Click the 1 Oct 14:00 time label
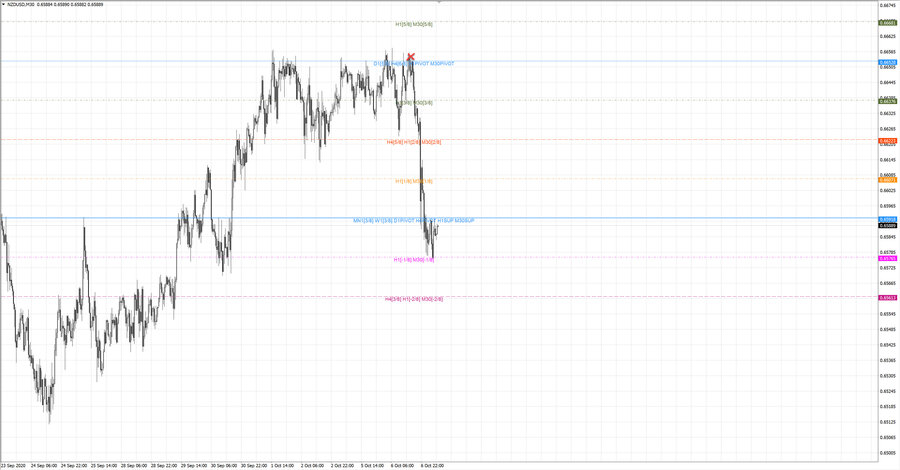 pos(282,465)
